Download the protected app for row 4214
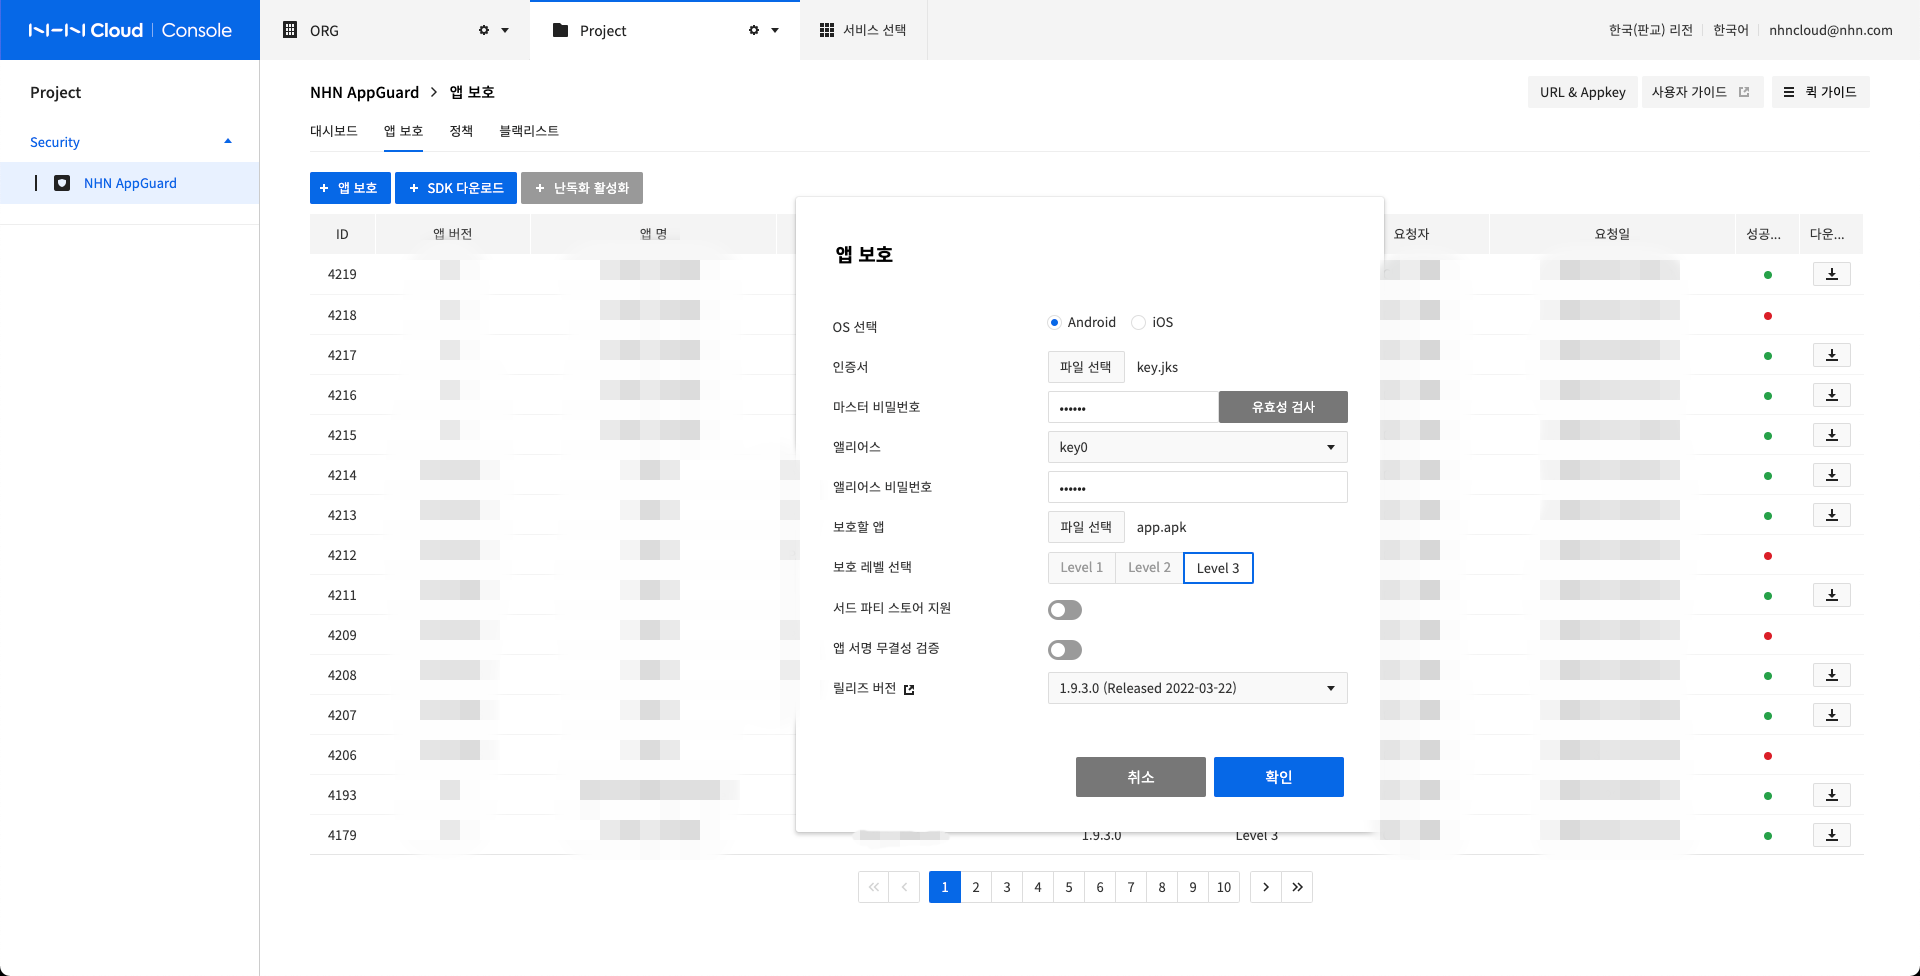 point(1831,475)
